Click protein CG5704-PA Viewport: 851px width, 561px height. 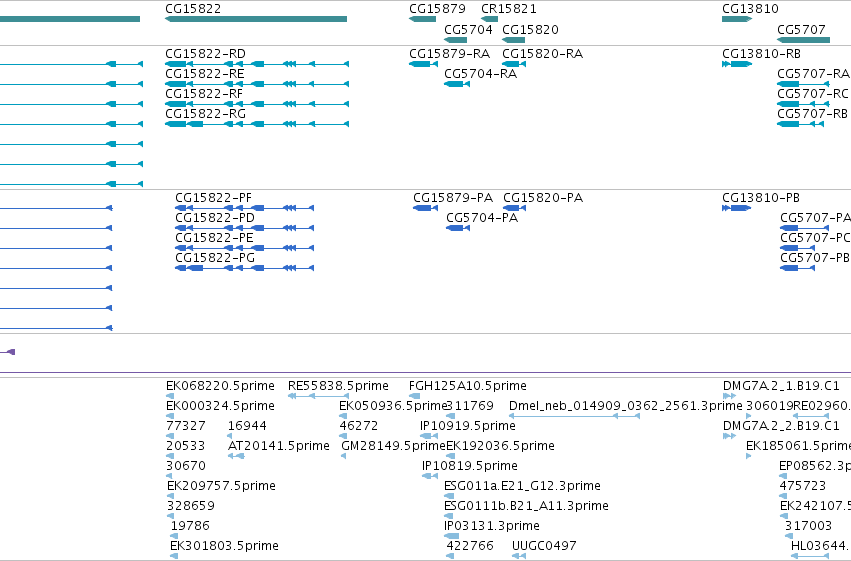coord(458,228)
